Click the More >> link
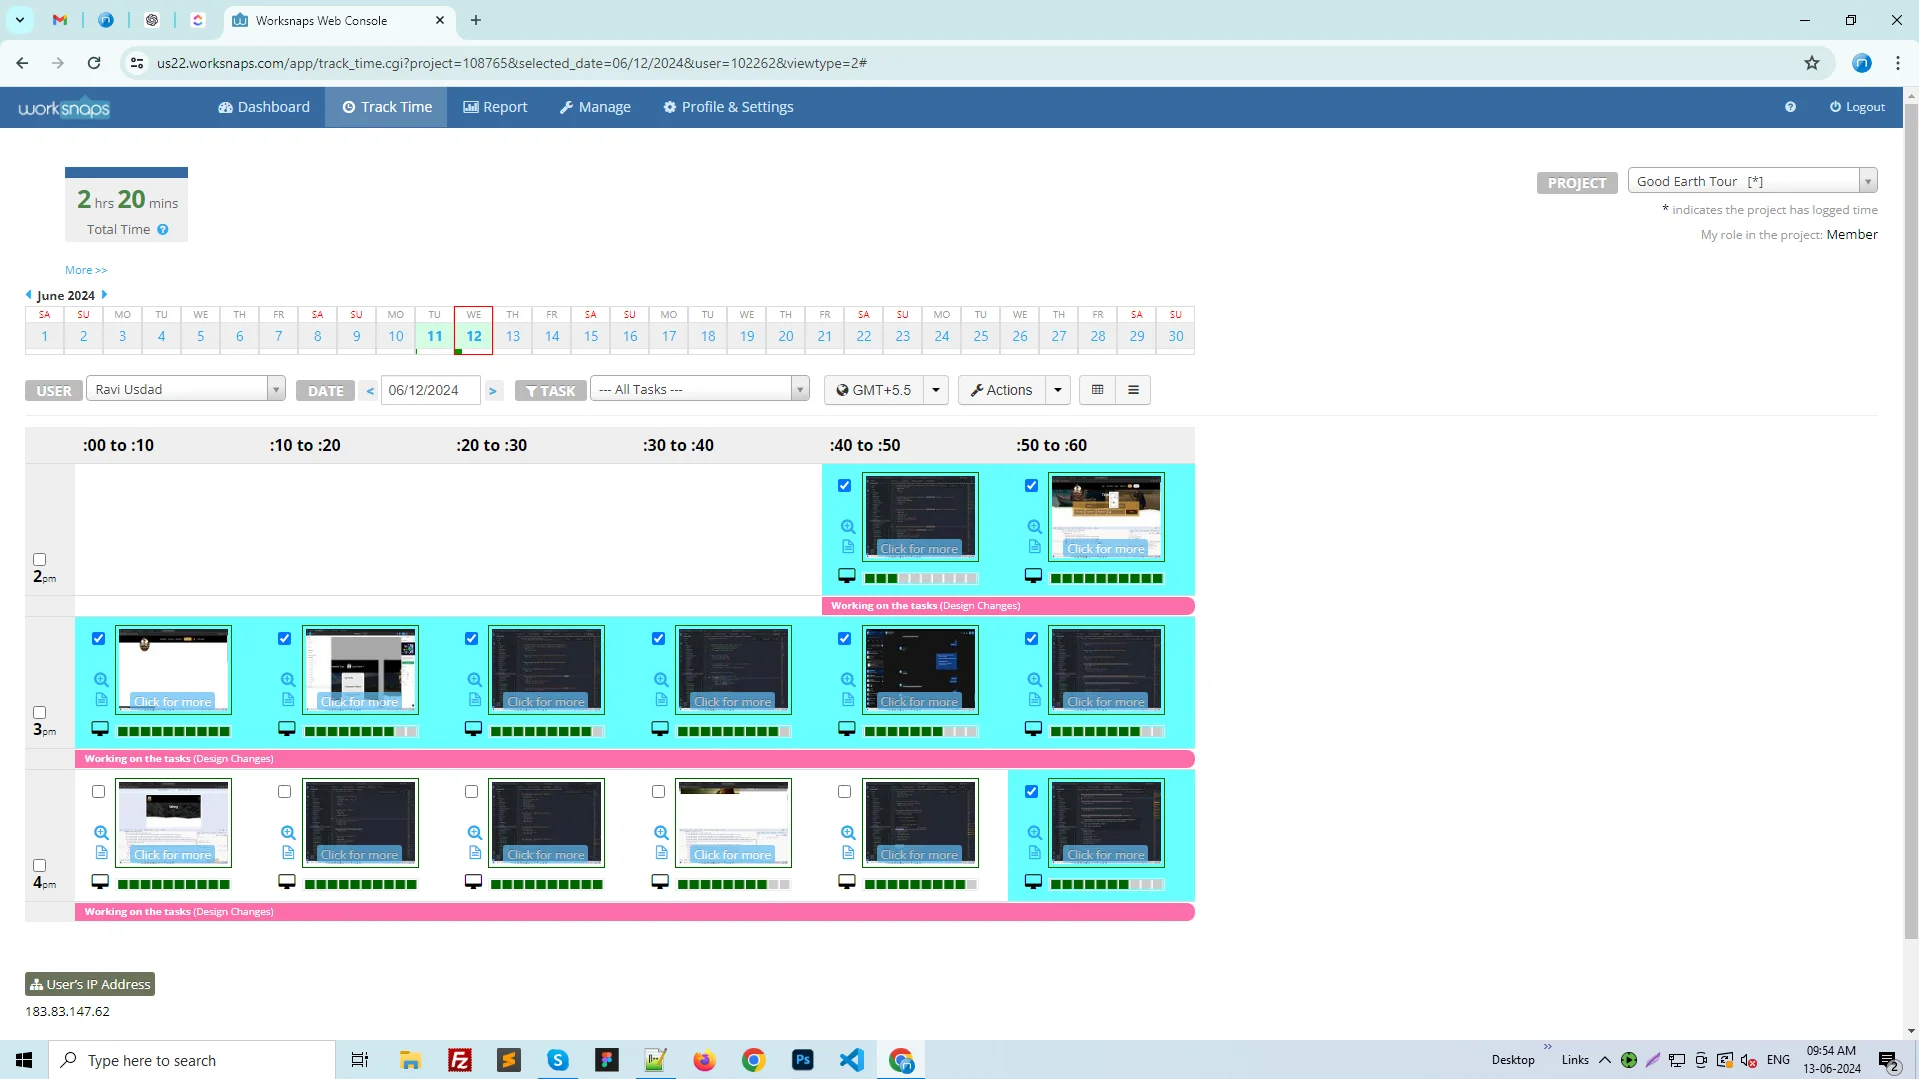 86,270
